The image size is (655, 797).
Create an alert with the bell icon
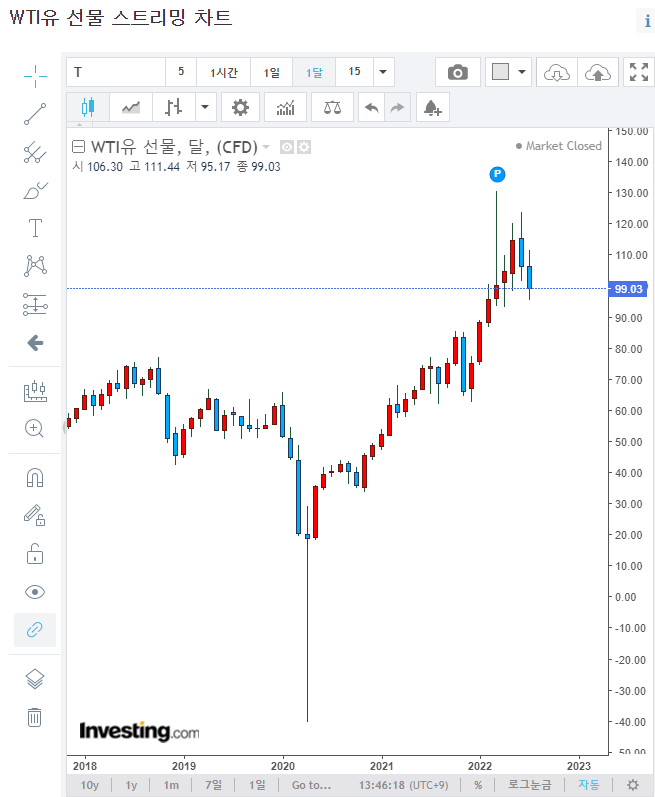pyautogui.click(x=432, y=107)
